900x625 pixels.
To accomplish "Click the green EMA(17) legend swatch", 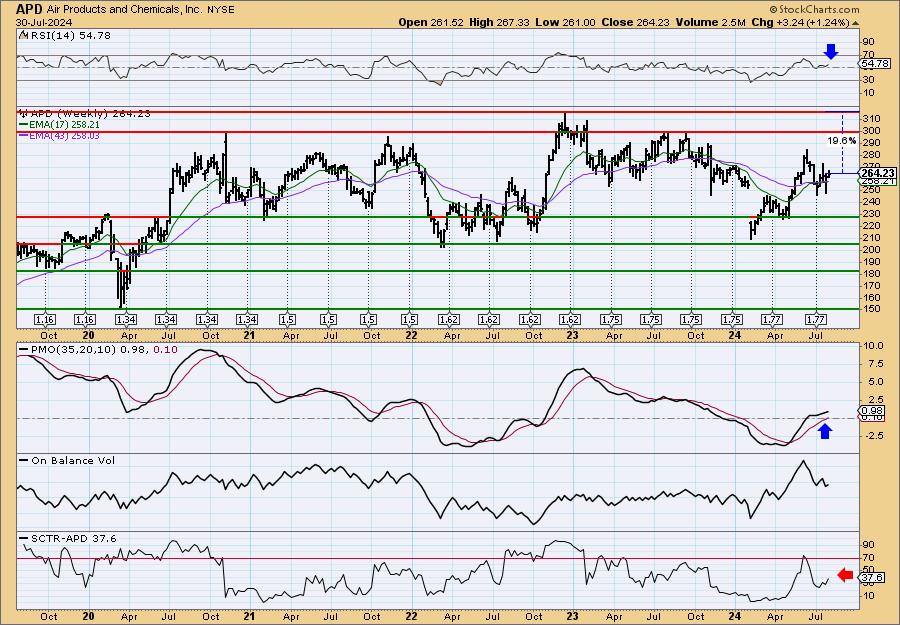I will point(24,124).
